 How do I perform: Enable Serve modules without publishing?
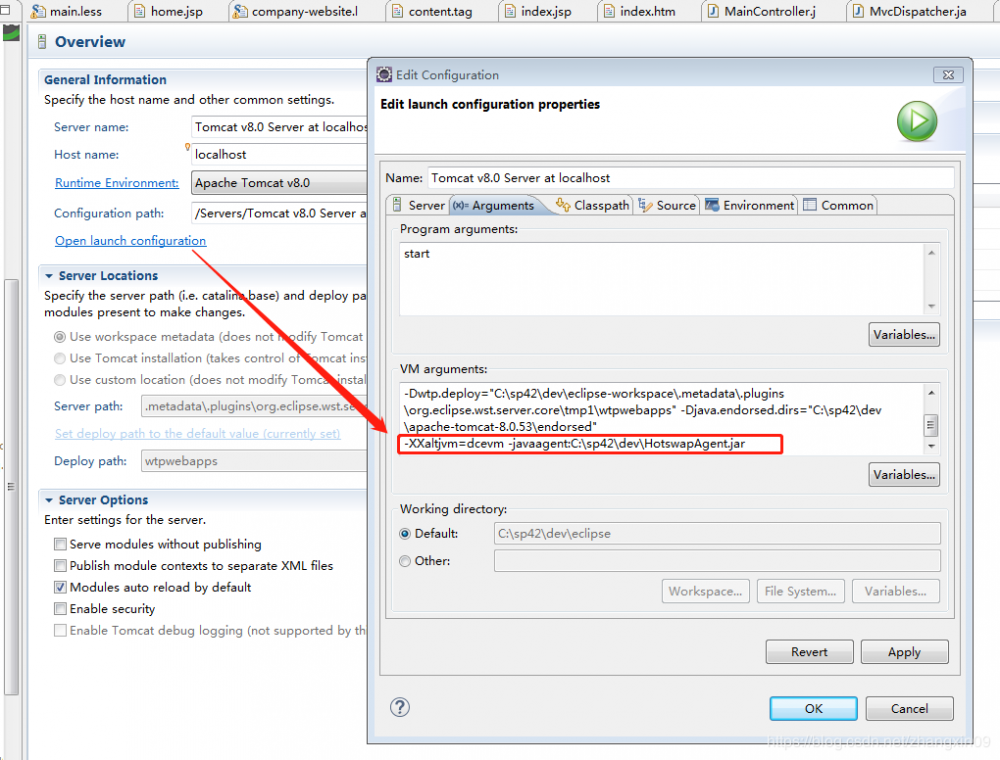(60, 544)
